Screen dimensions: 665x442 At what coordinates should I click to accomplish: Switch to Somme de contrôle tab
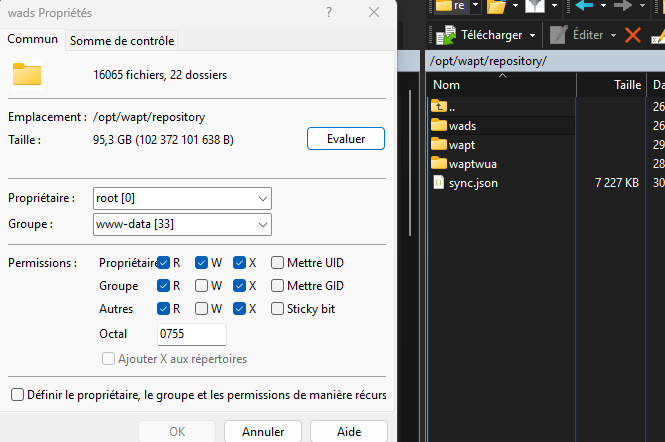pyautogui.click(x=122, y=40)
